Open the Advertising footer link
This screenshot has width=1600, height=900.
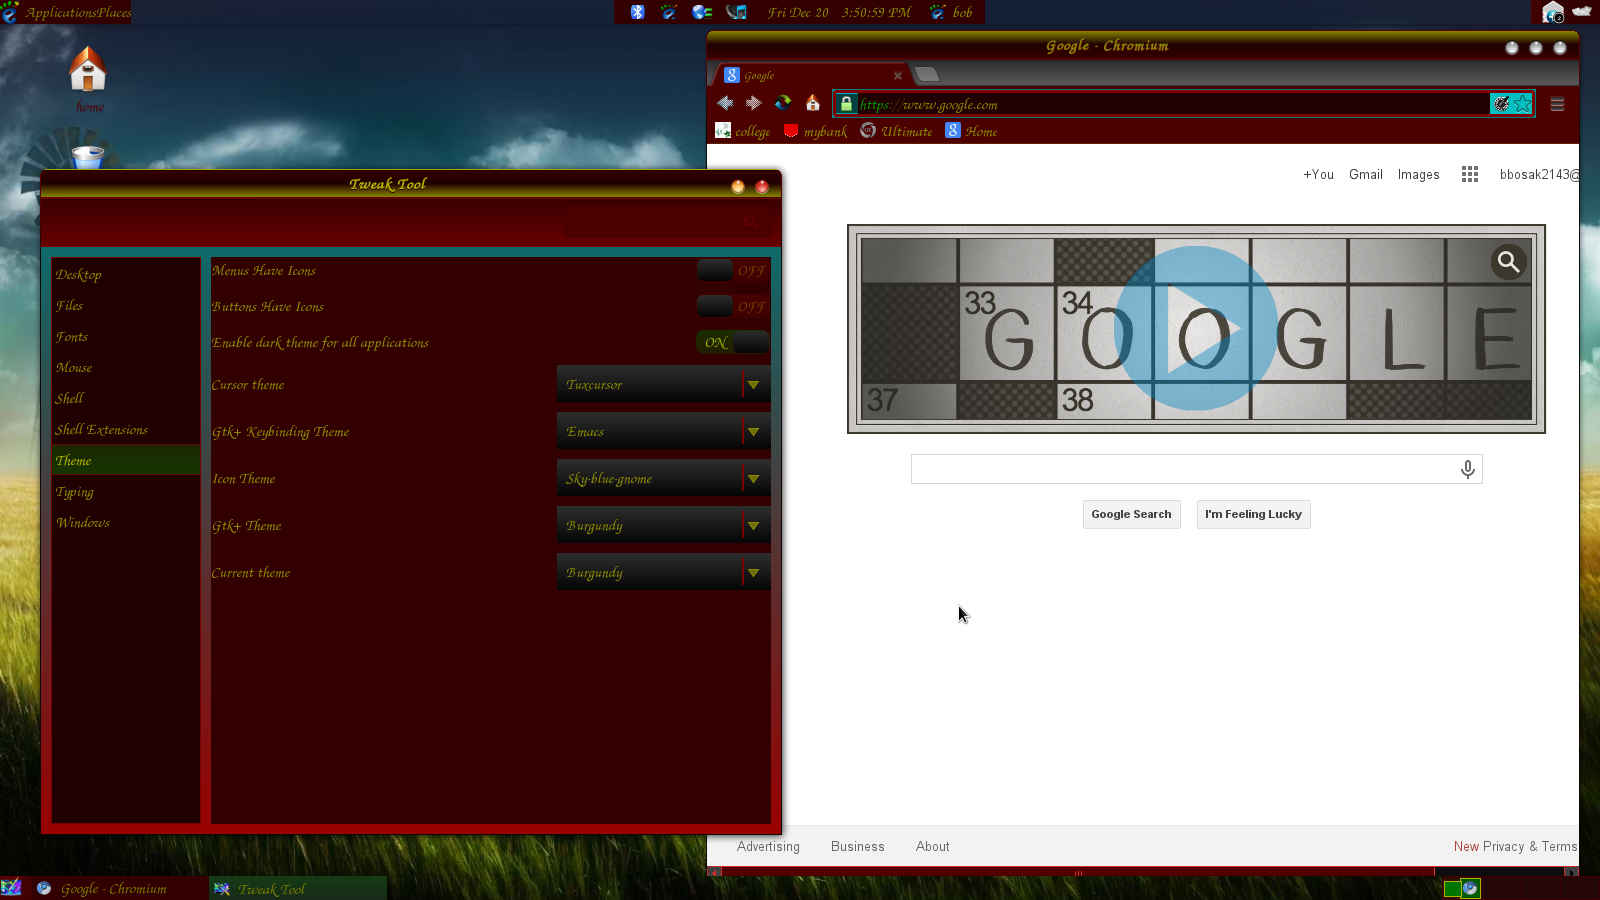[768, 846]
